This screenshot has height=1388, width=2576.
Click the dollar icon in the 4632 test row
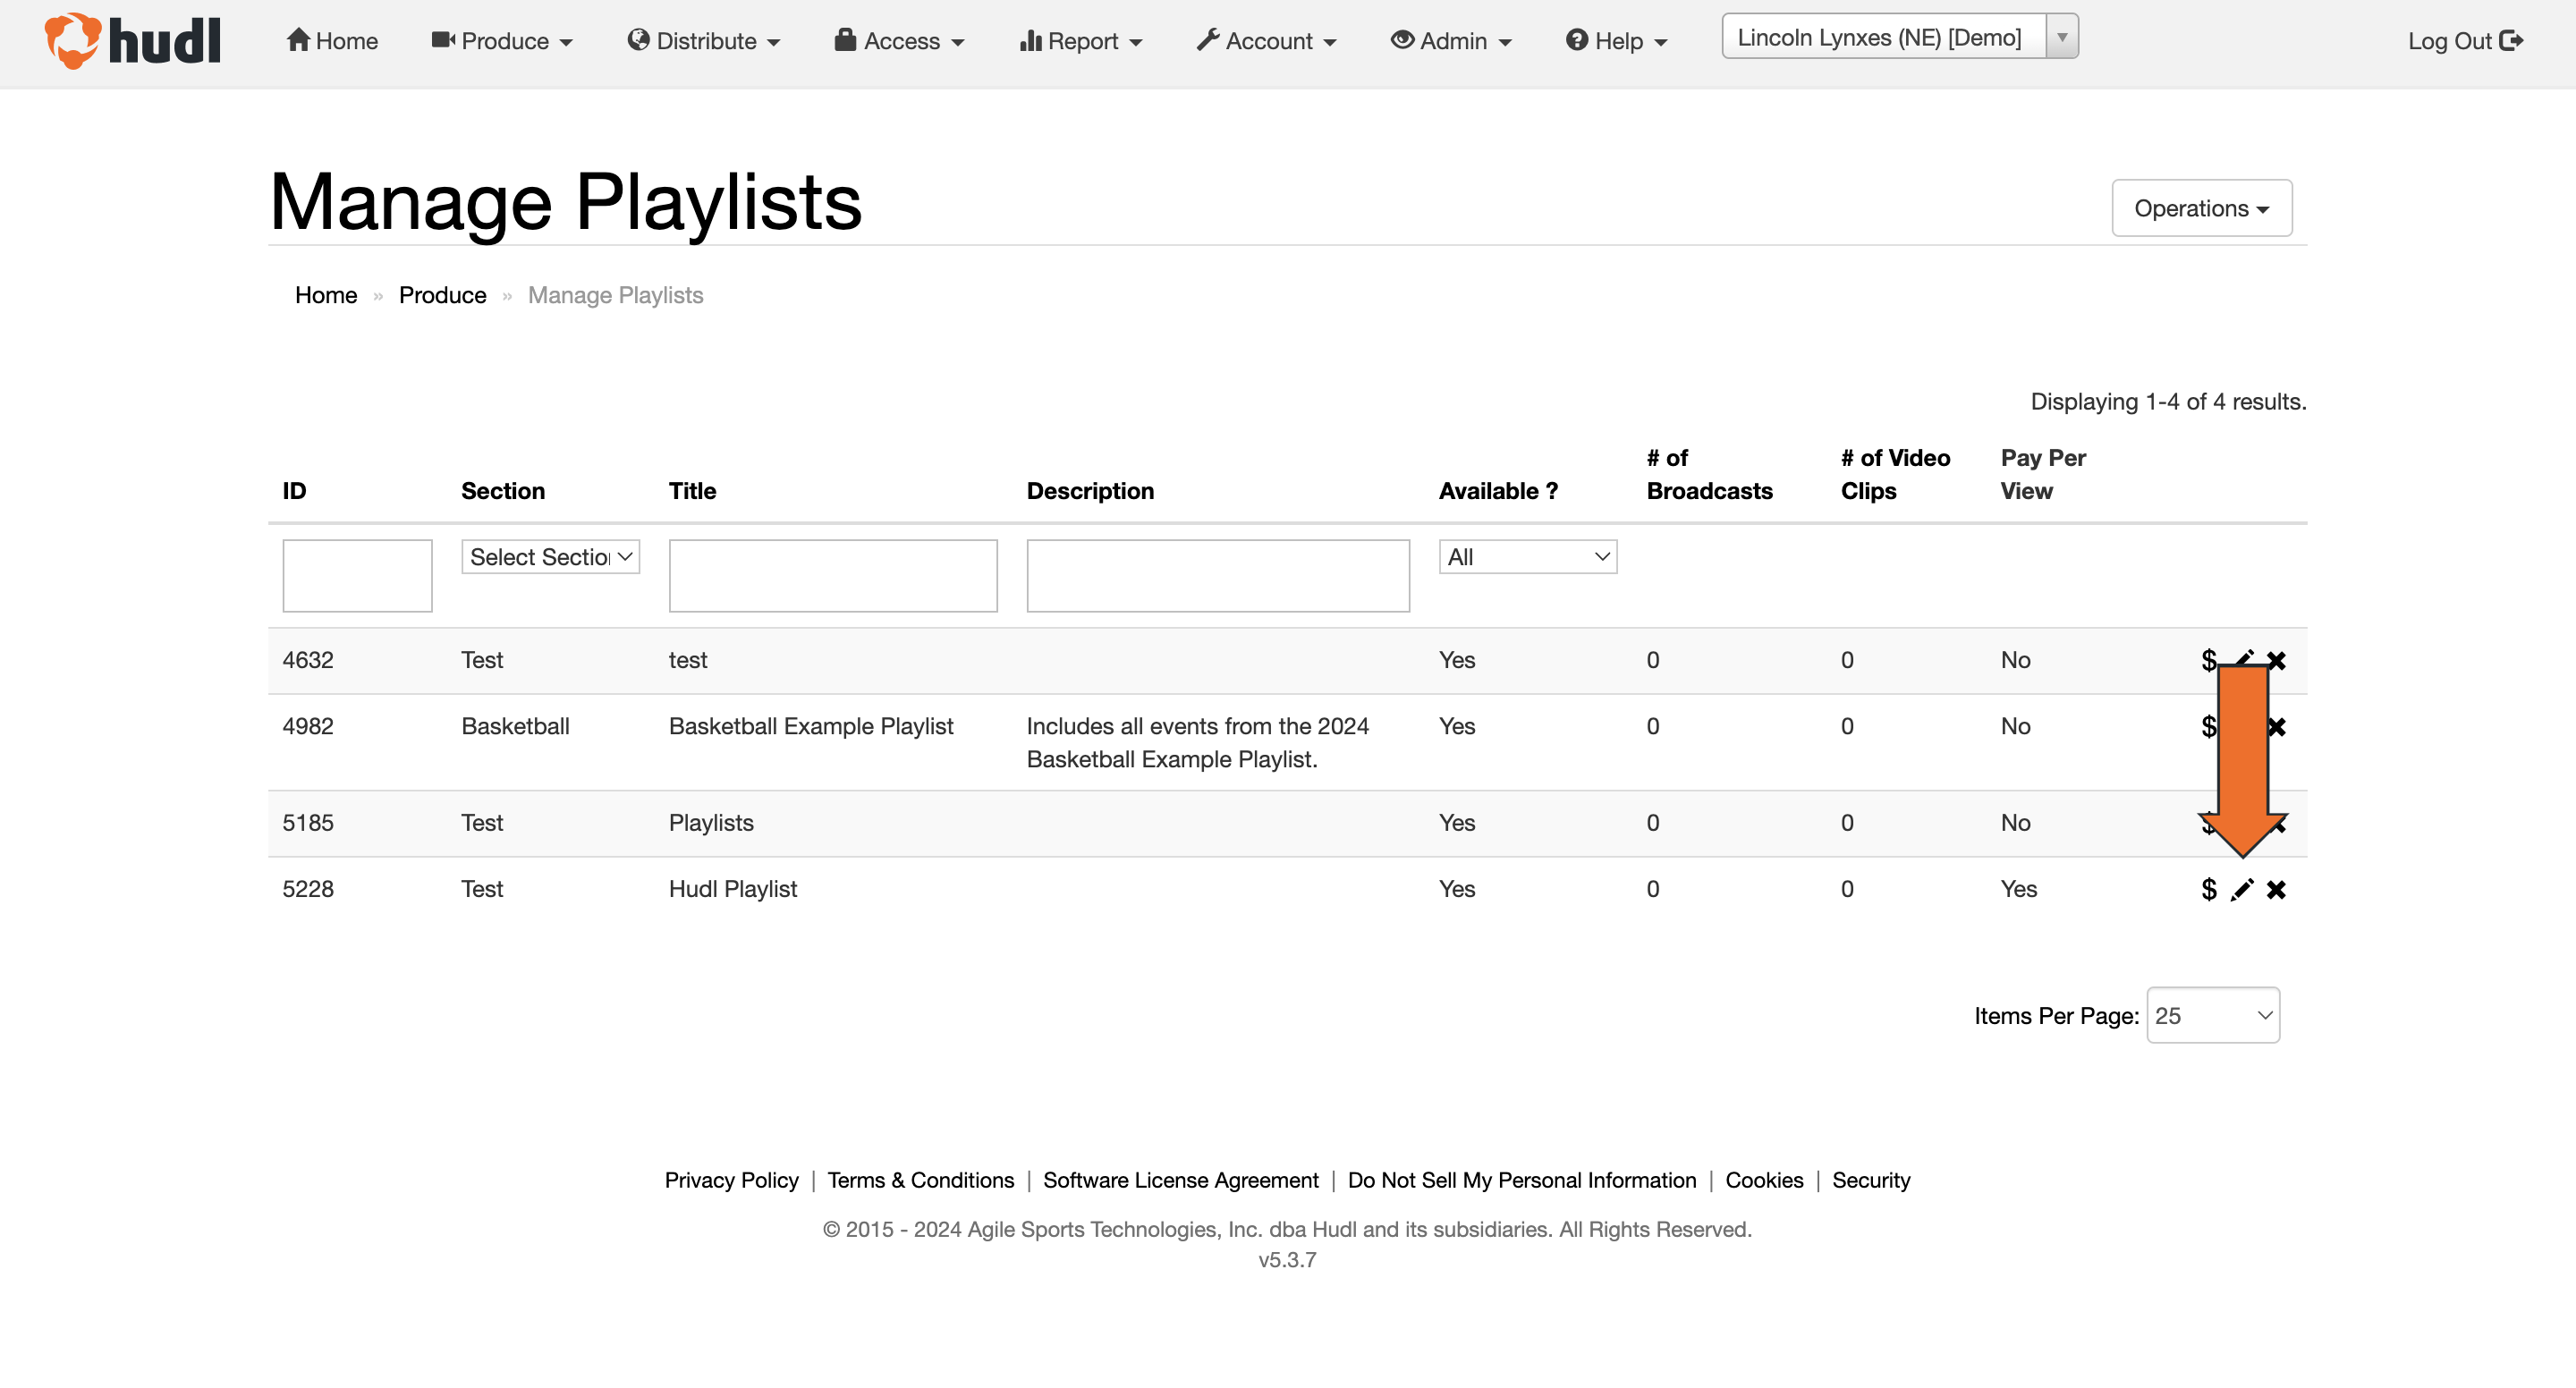pyautogui.click(x=2209, y=660)
